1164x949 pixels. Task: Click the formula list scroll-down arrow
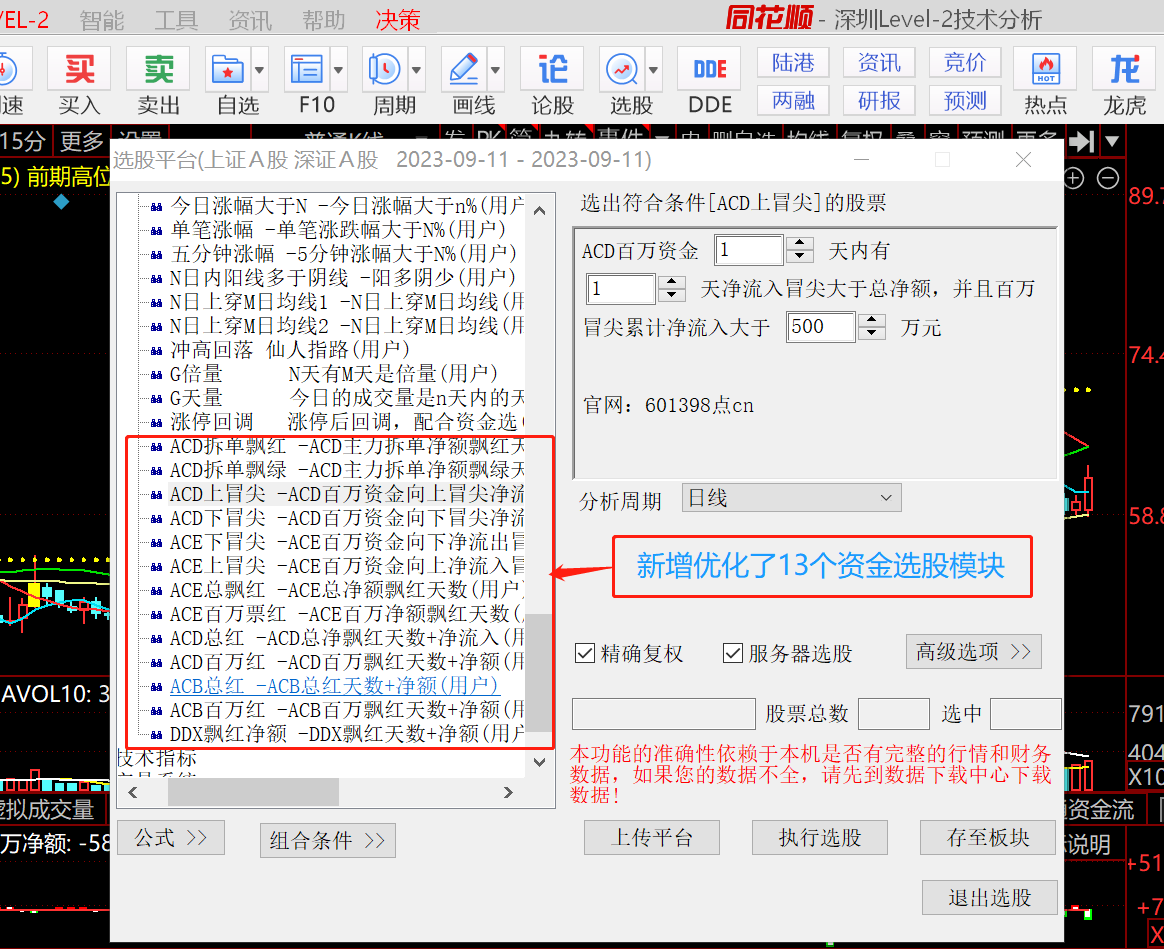[540, 762]
